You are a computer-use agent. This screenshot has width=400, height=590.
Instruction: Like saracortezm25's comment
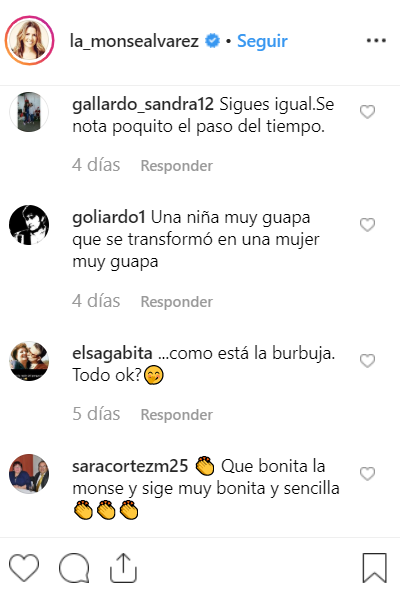click(367, 473)
